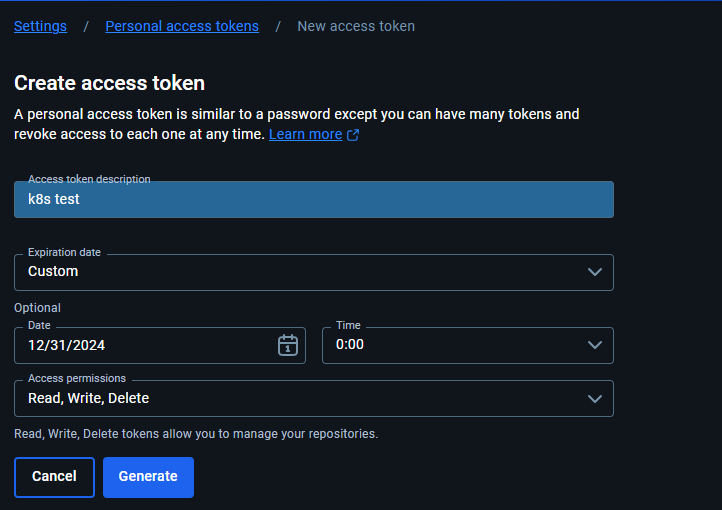Click the Expiration date field label

pyautogui.click(x=64, y=252)
